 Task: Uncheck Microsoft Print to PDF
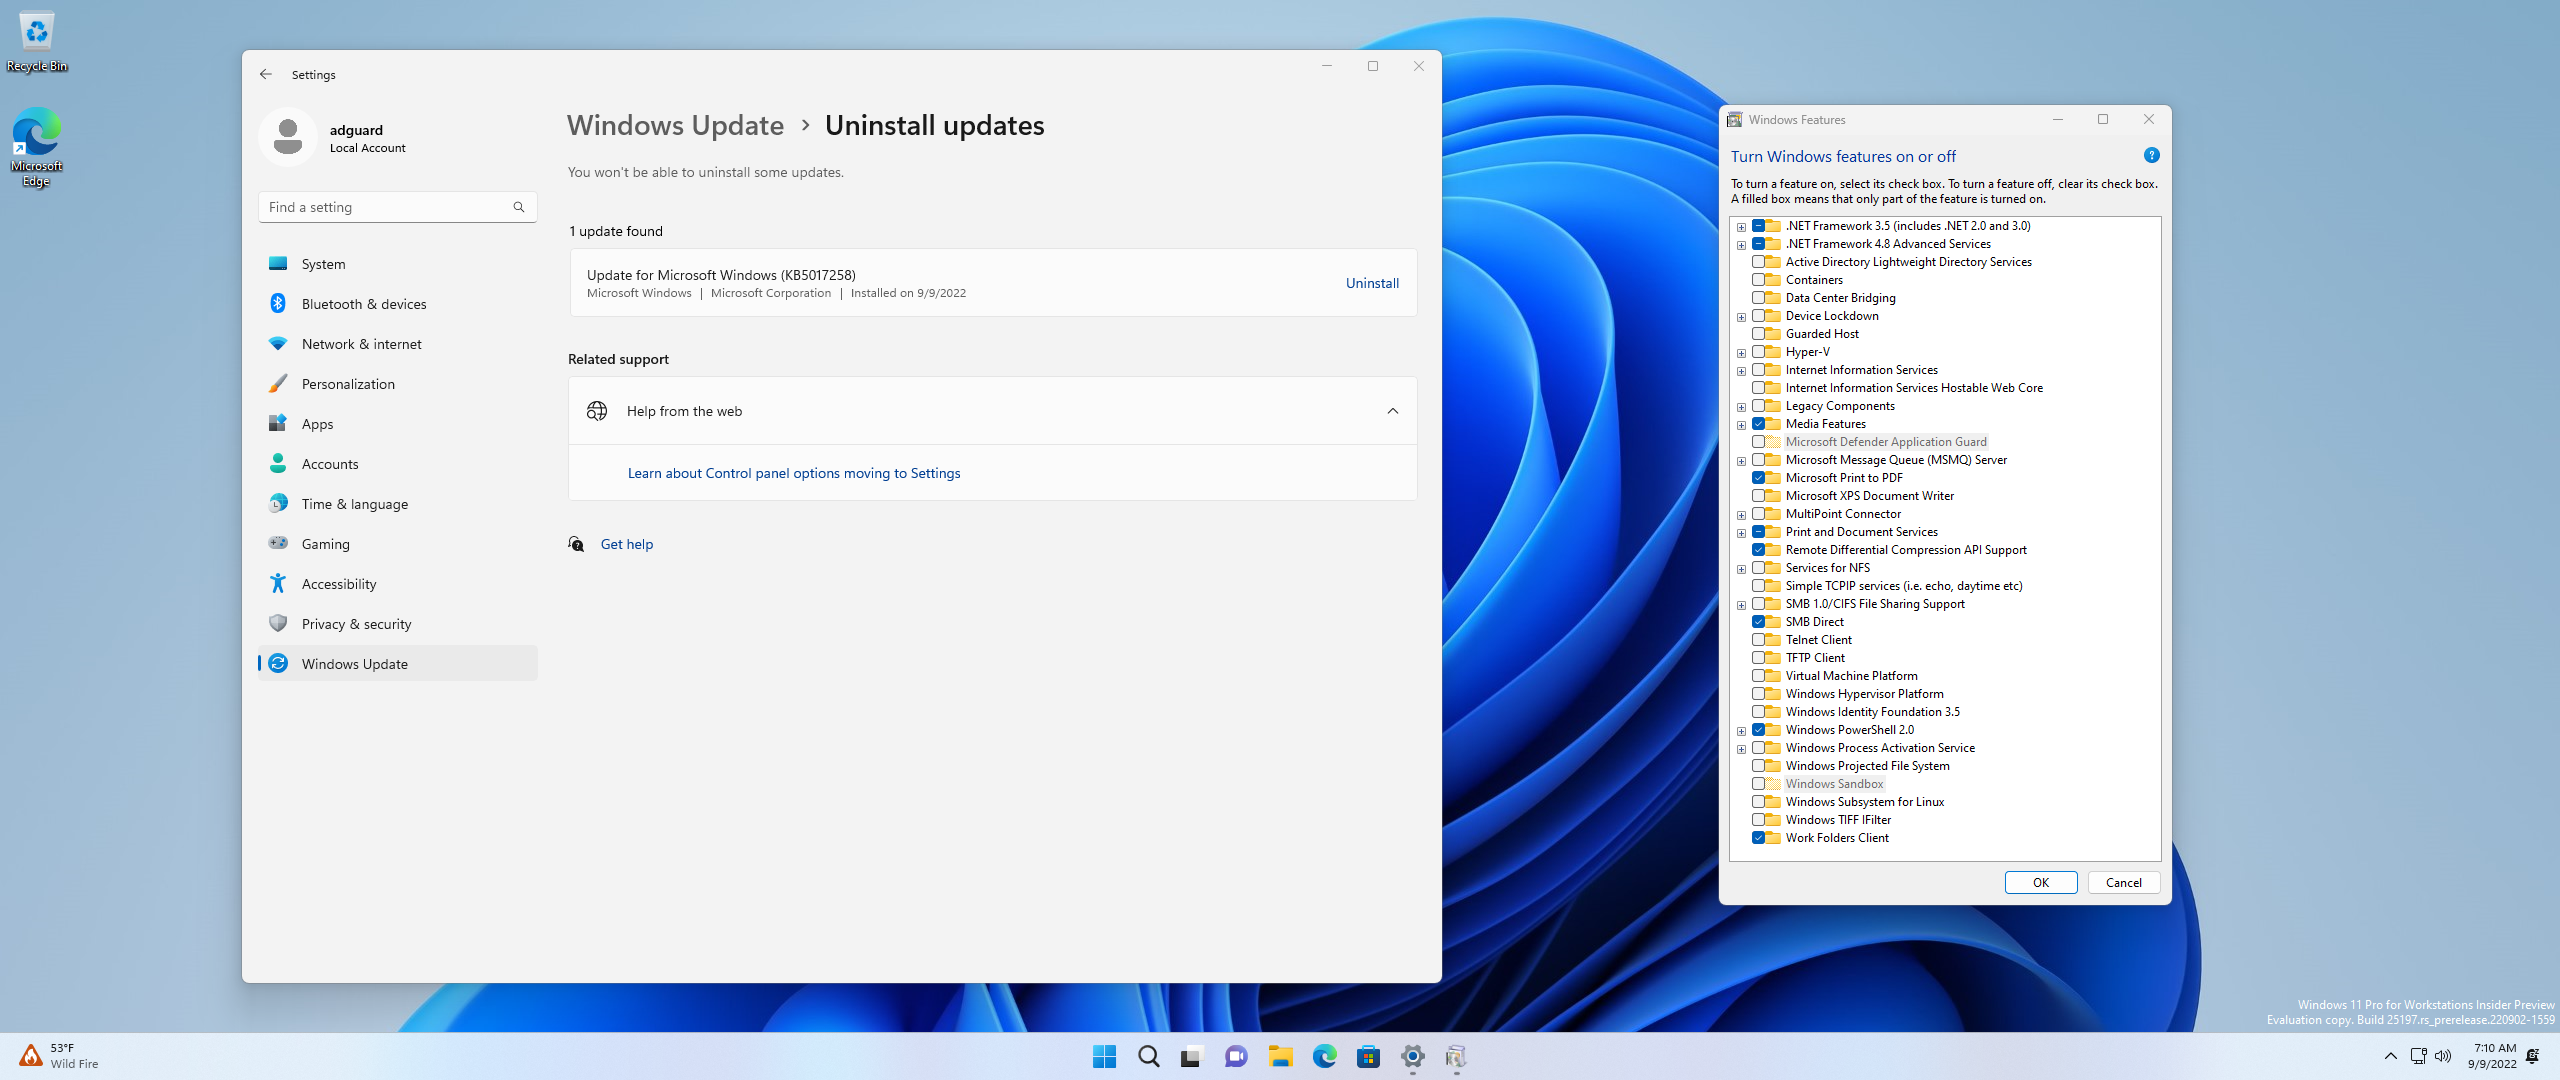1758,478
